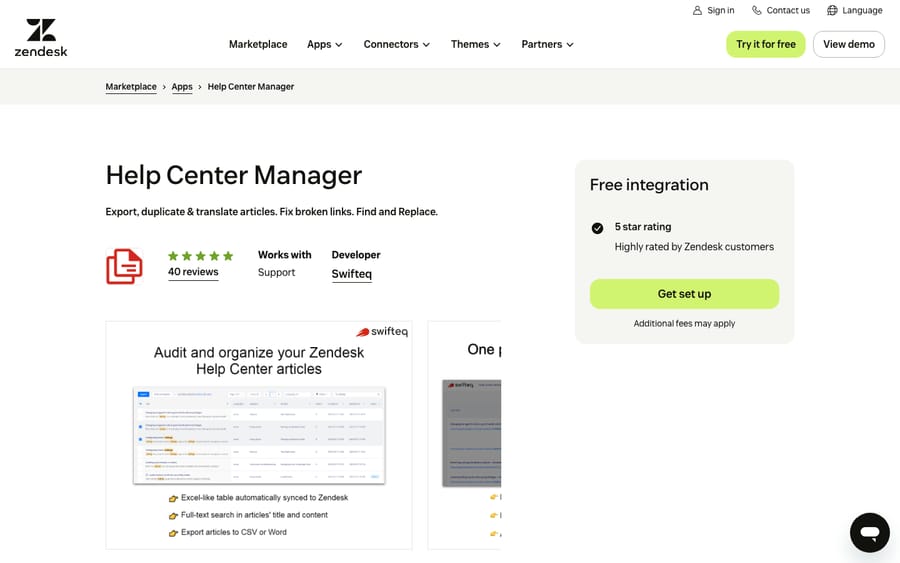Click the Help Center Manager heading
Image resolution: width=900 pixels, height=563 pixels.
click(x=234, y=176)
